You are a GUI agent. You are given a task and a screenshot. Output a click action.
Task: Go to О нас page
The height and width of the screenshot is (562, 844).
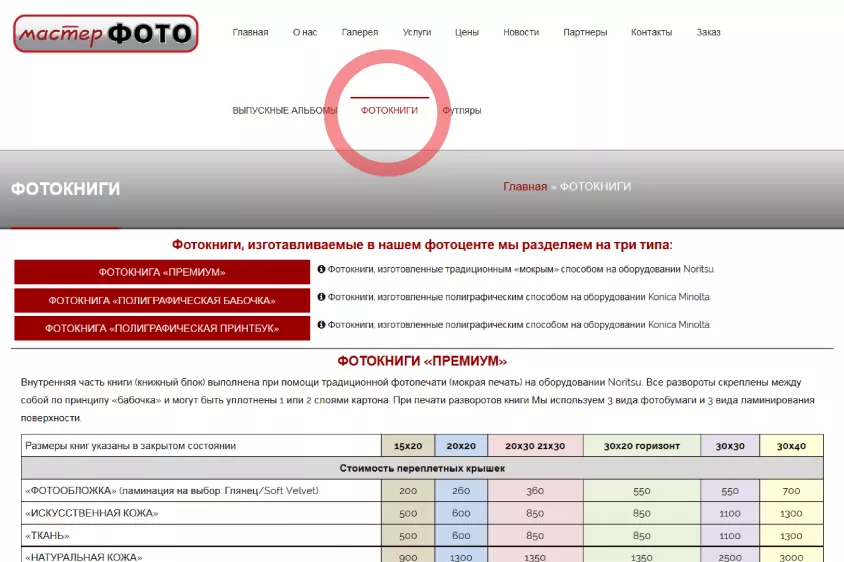pyautogui.click(x=304, y=32)
